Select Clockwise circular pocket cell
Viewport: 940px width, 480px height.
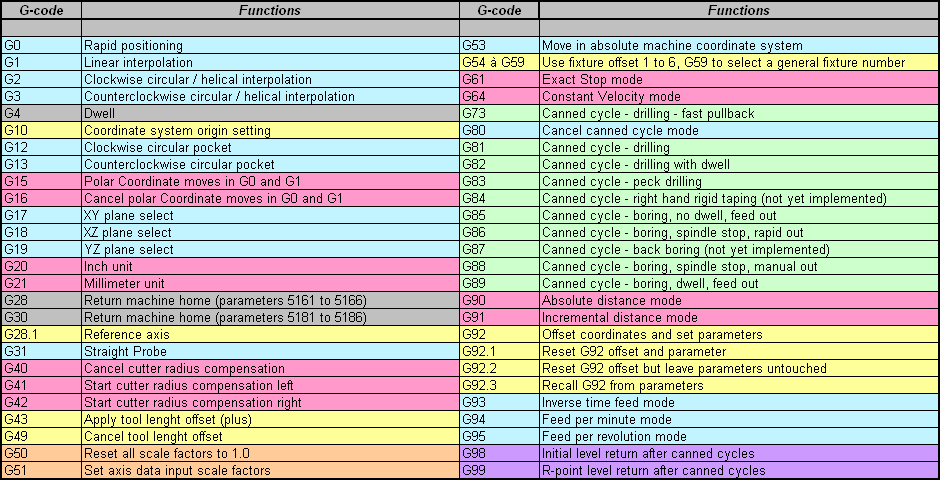pyautogui.click(x=270, y=147)
